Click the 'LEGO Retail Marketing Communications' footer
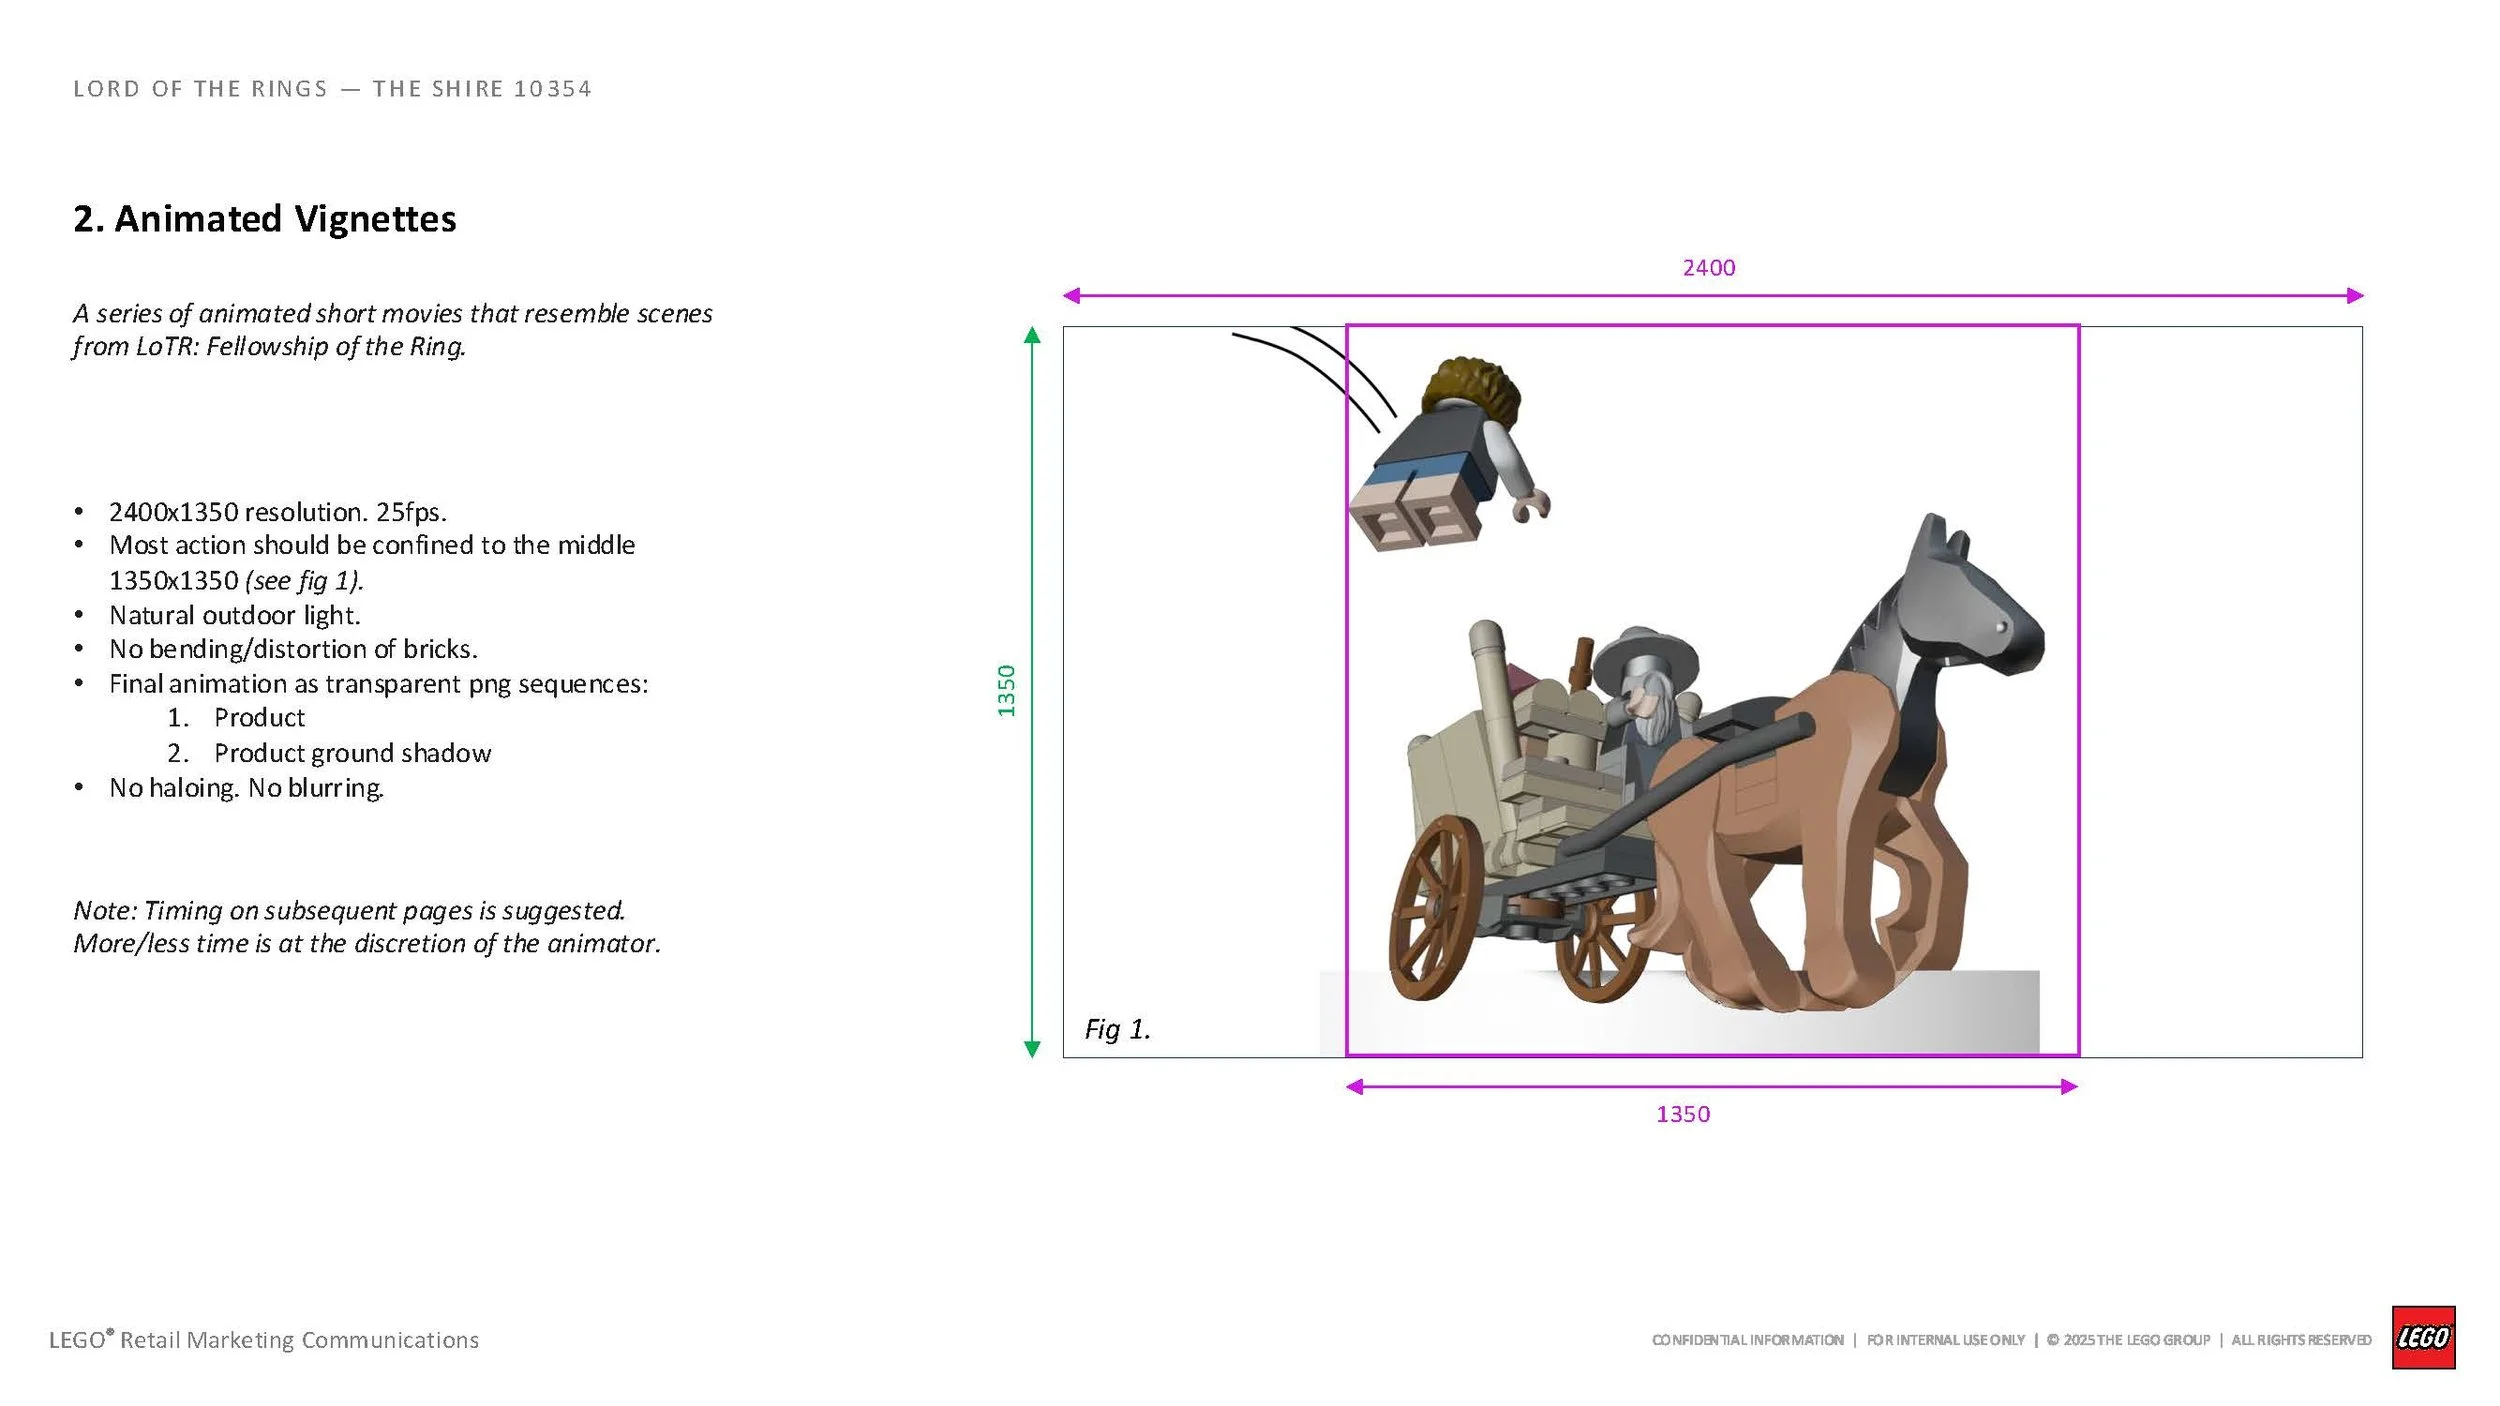Viewport: 2500px width, 1406px height. 264,1339
